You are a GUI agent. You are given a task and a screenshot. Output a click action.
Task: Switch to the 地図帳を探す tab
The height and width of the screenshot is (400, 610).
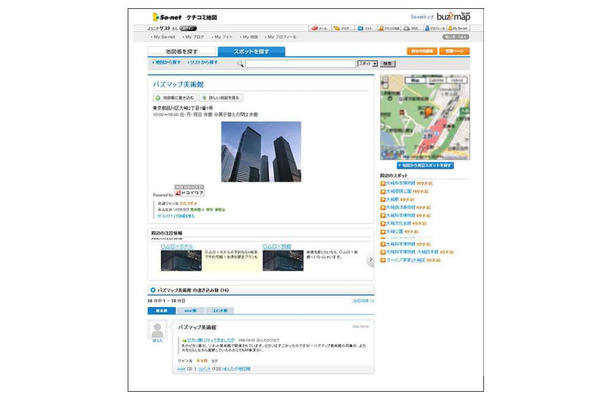click(x=186, y=50)
